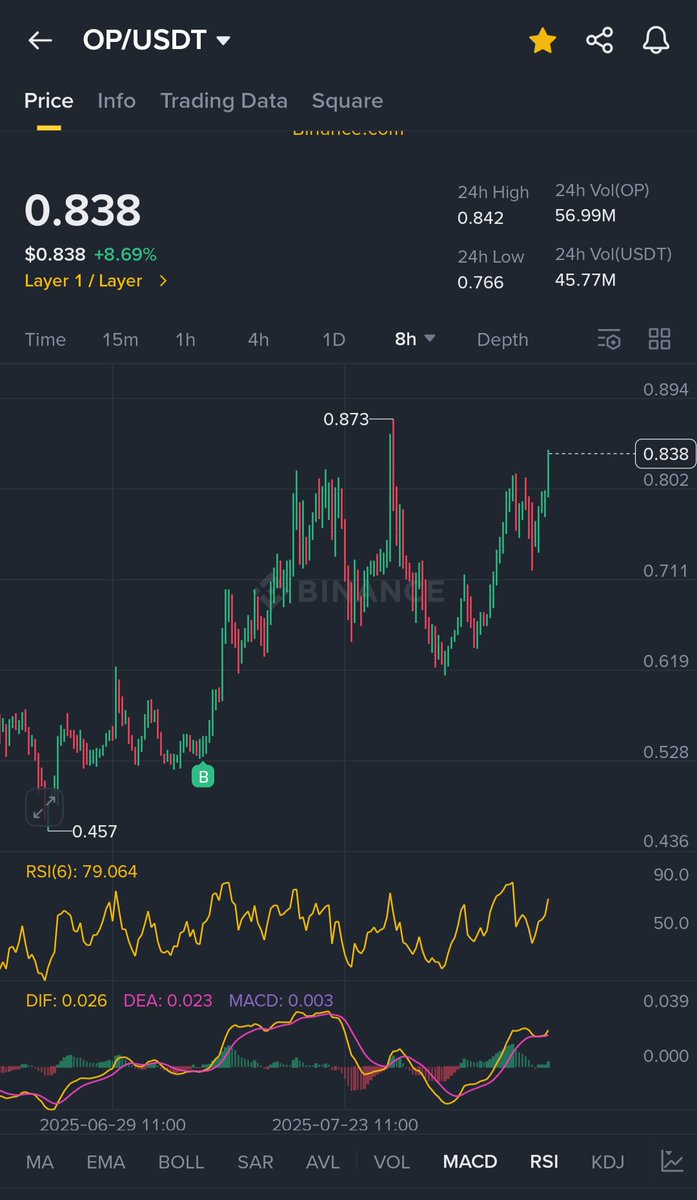Screen dimensions: 697x1200
Task: Tap the green B buy marker
Action: tap(203, 775)
